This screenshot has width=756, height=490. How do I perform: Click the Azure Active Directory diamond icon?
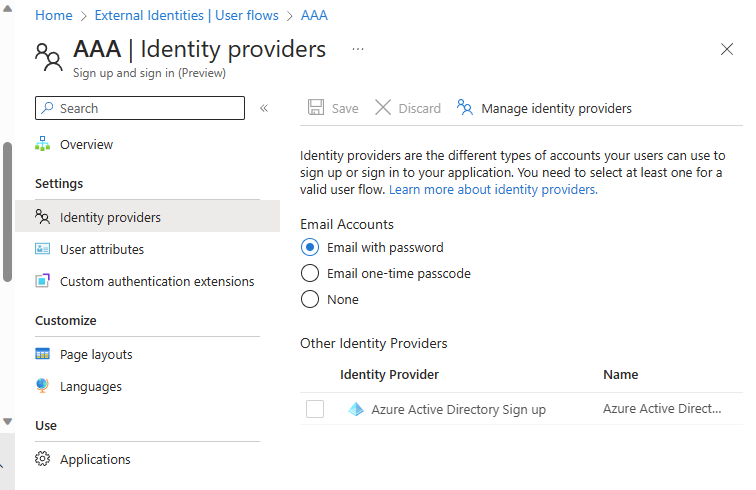tap(356, 409)
